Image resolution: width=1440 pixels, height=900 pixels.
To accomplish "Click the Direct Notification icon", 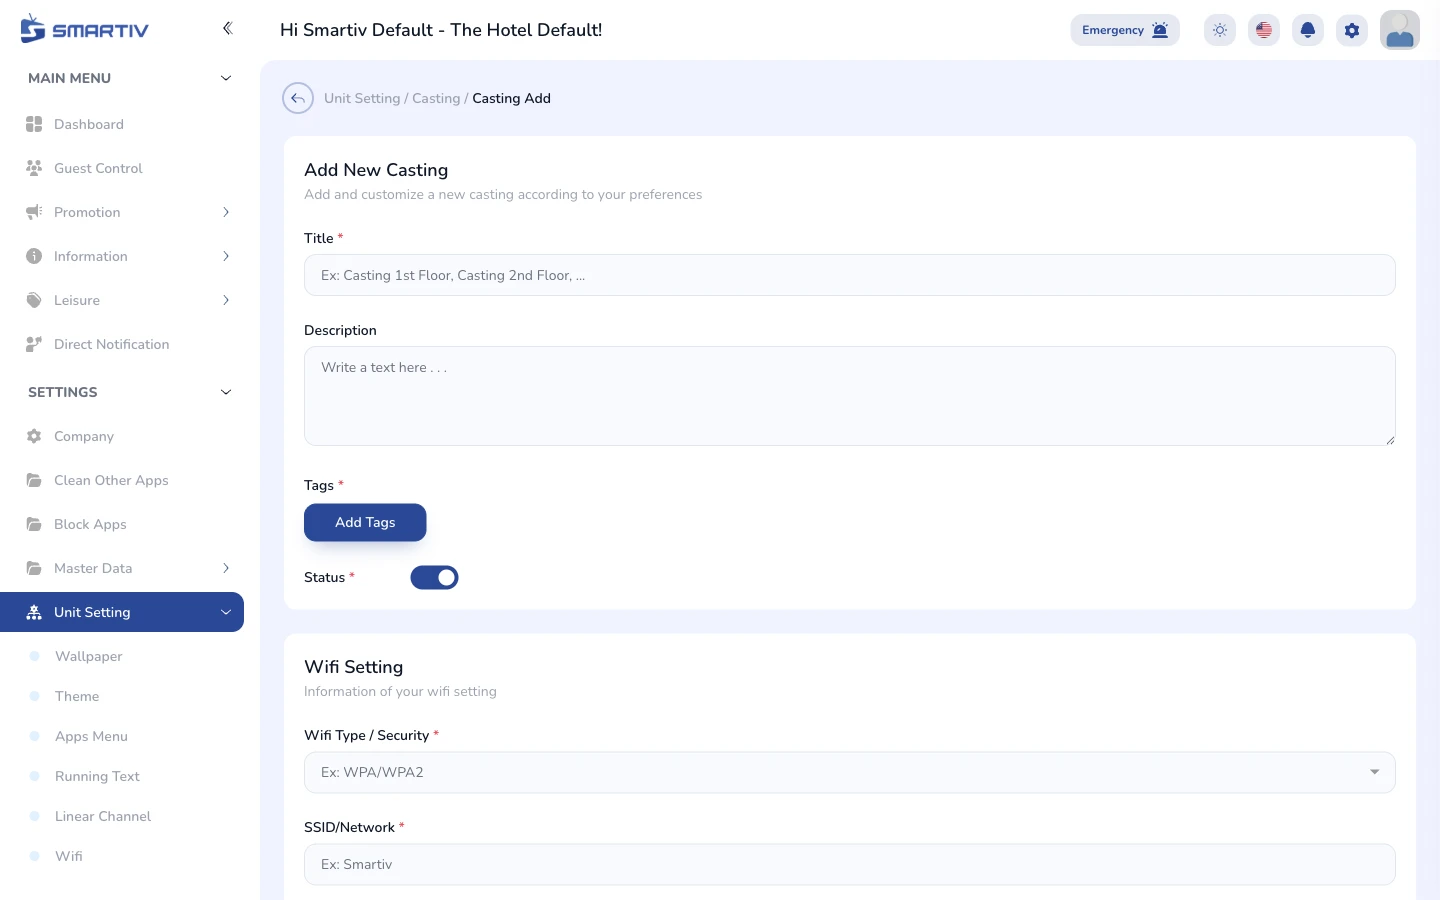I will pos(34,344).
